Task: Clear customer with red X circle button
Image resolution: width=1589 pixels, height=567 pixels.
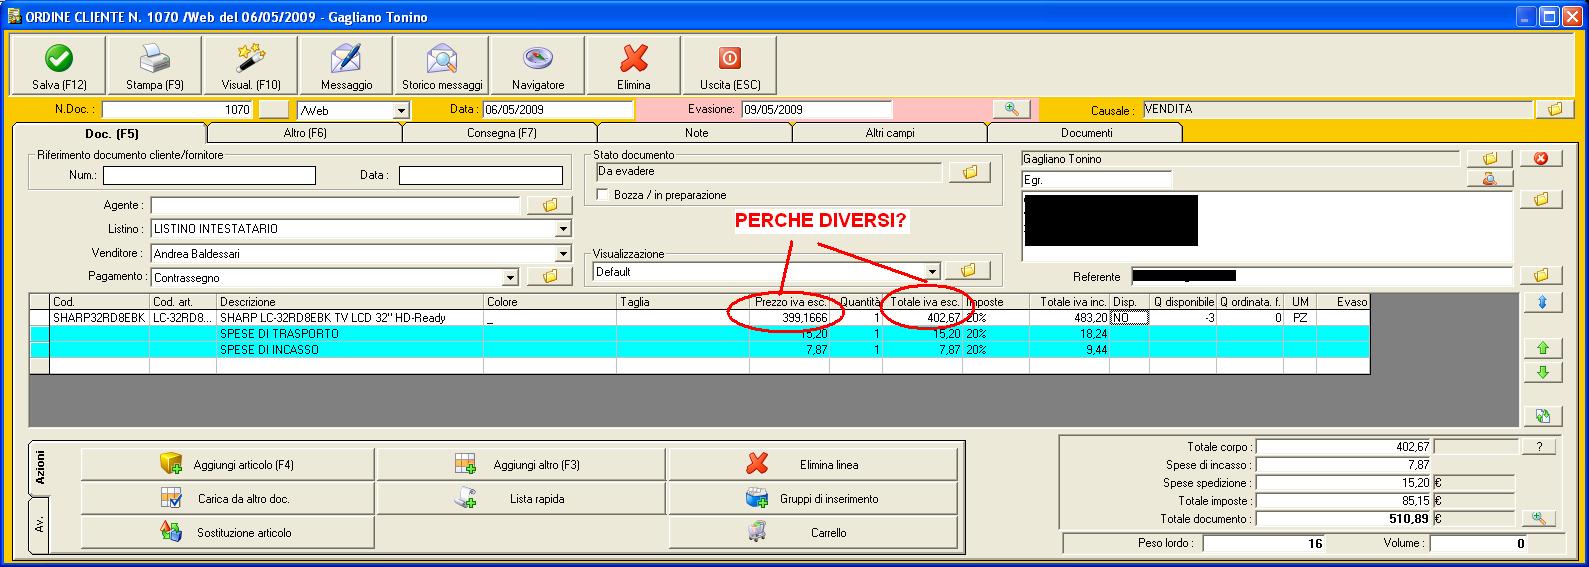Action: coord(1541,158)
